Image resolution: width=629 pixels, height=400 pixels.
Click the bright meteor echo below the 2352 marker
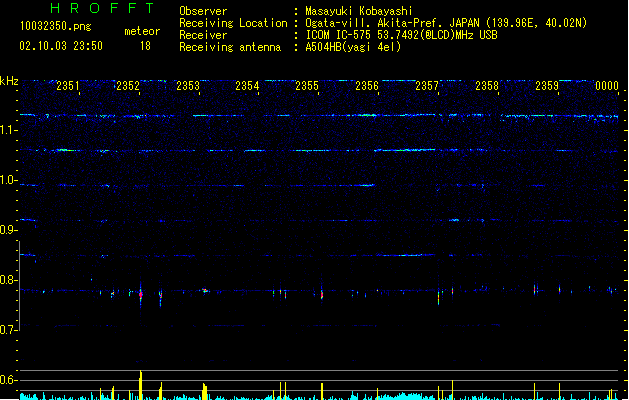140,294
